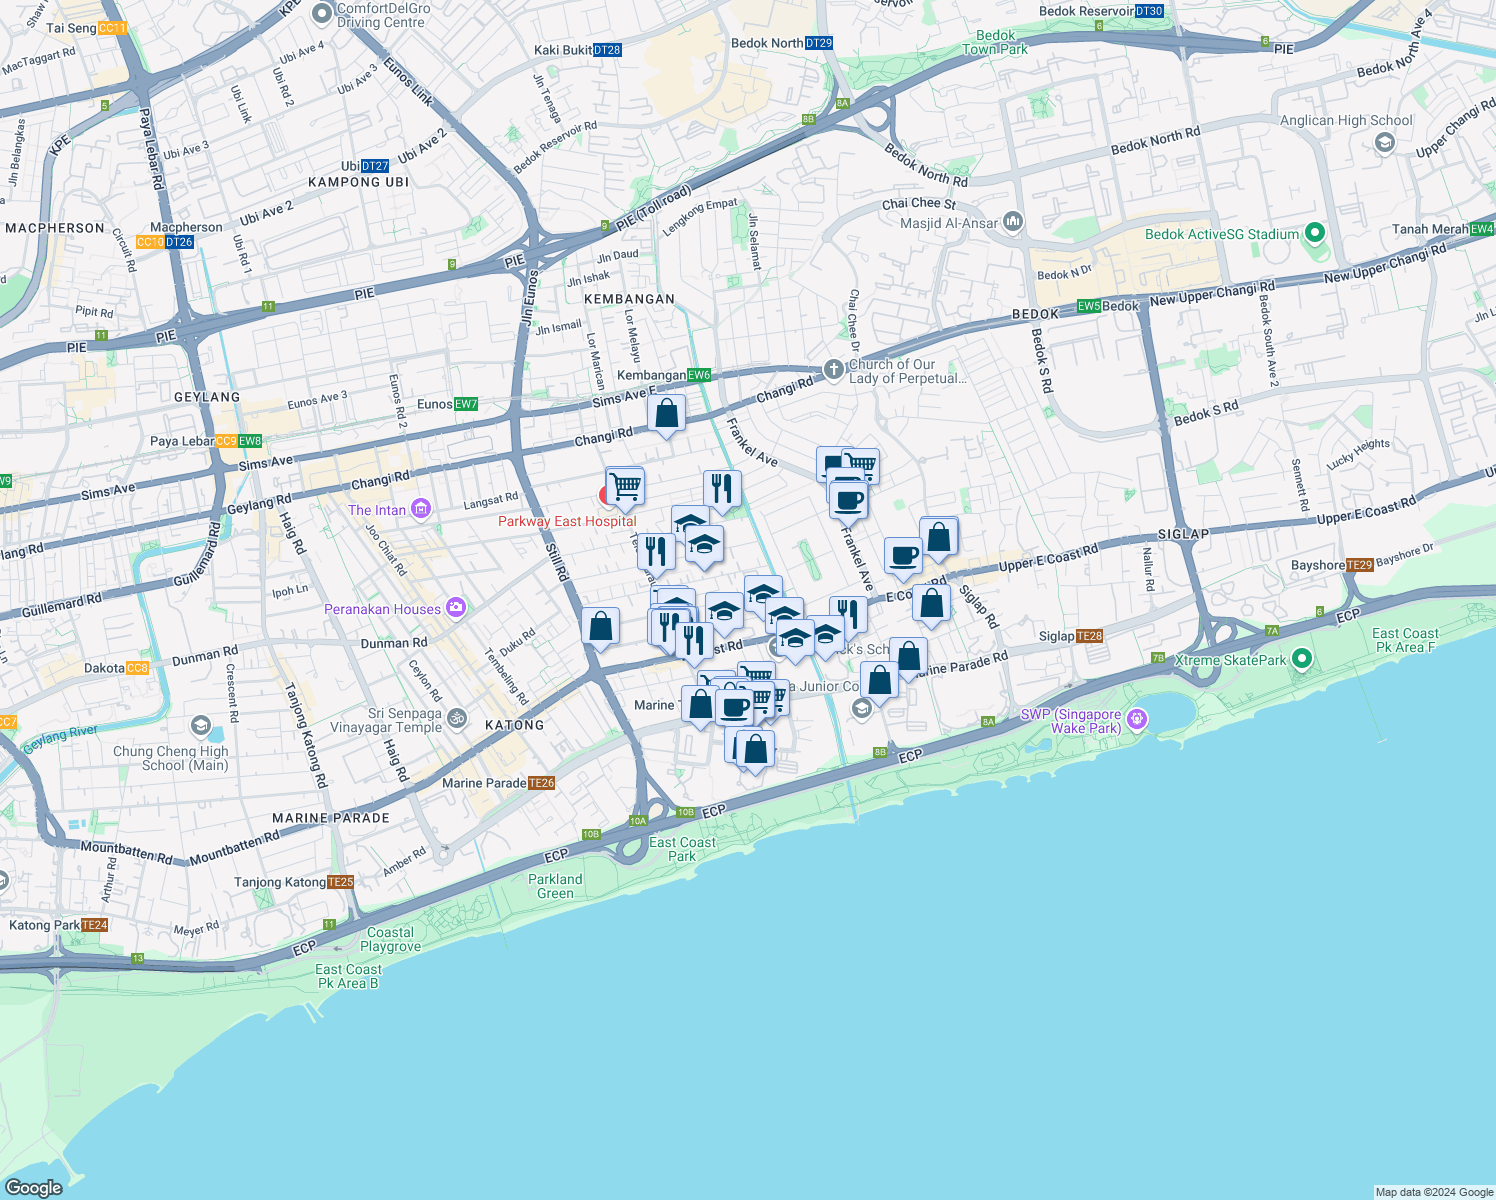Click the Ubi DT27 station label

coord(365,166)
